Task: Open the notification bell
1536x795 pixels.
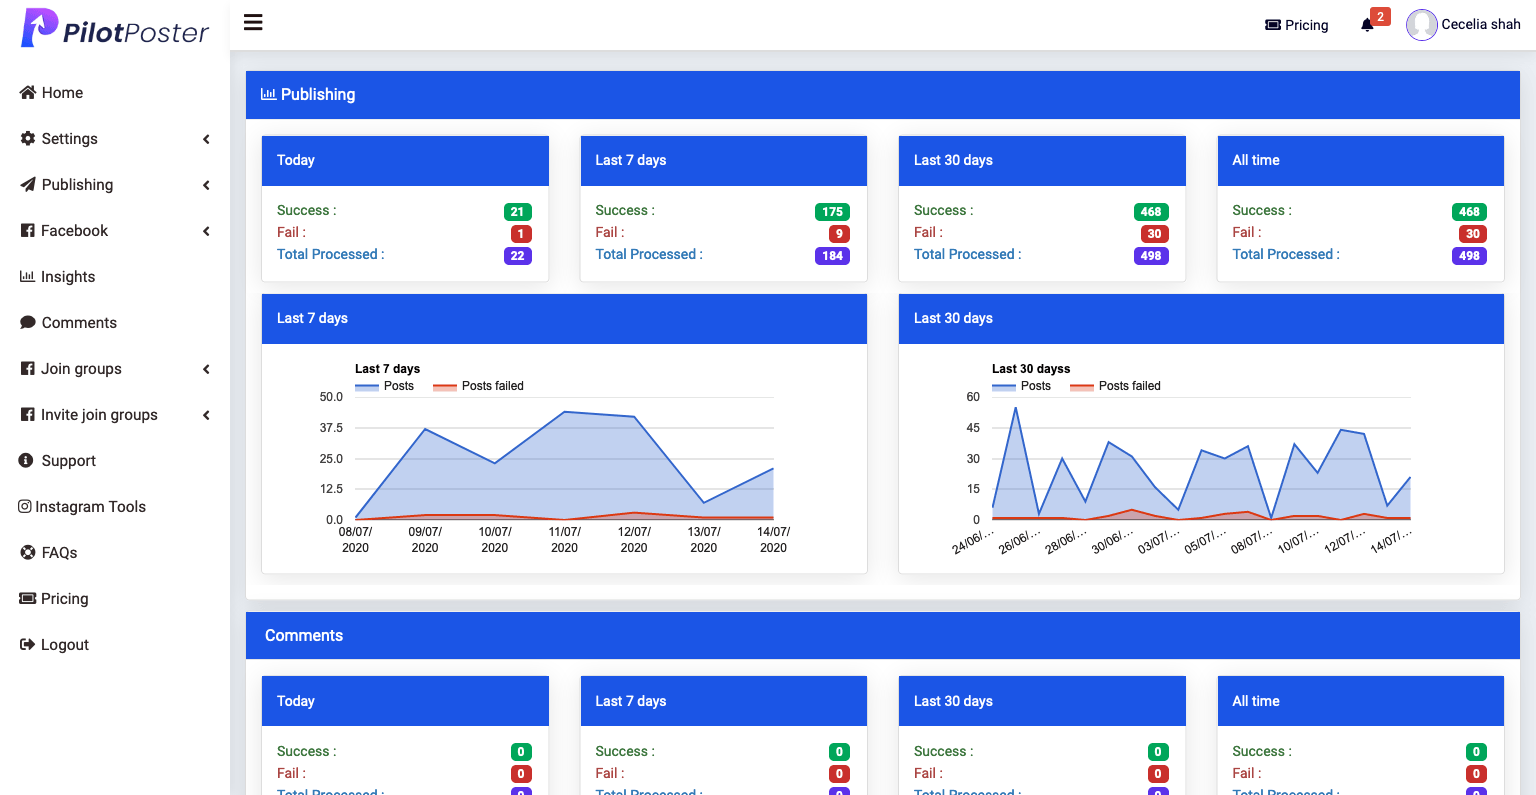Action: [1367, 25]
